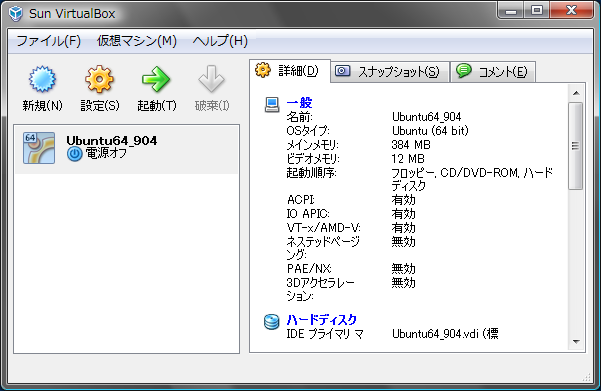Click the gear icon on 詳細 tab

263,70
